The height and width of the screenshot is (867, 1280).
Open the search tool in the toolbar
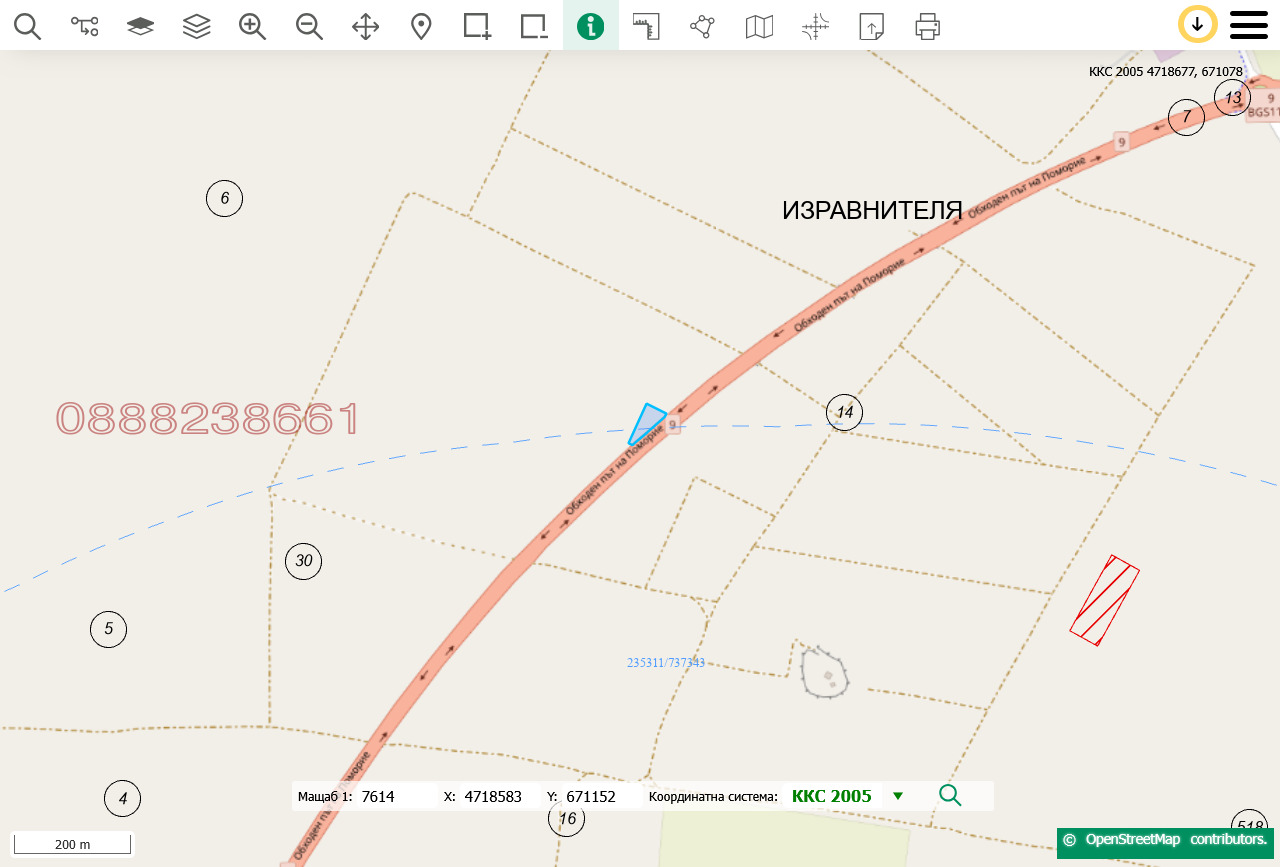click(27, 26)
